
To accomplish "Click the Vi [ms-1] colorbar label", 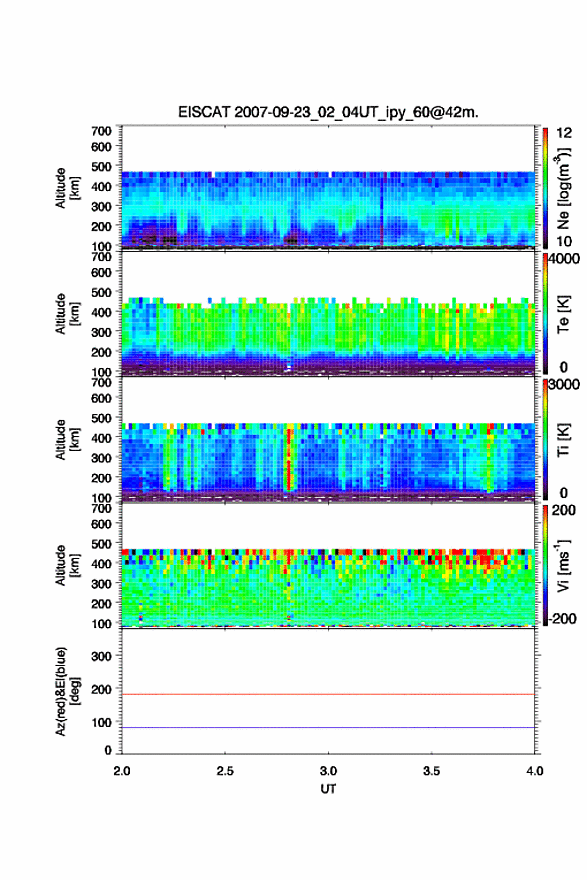I will [563, 565].
